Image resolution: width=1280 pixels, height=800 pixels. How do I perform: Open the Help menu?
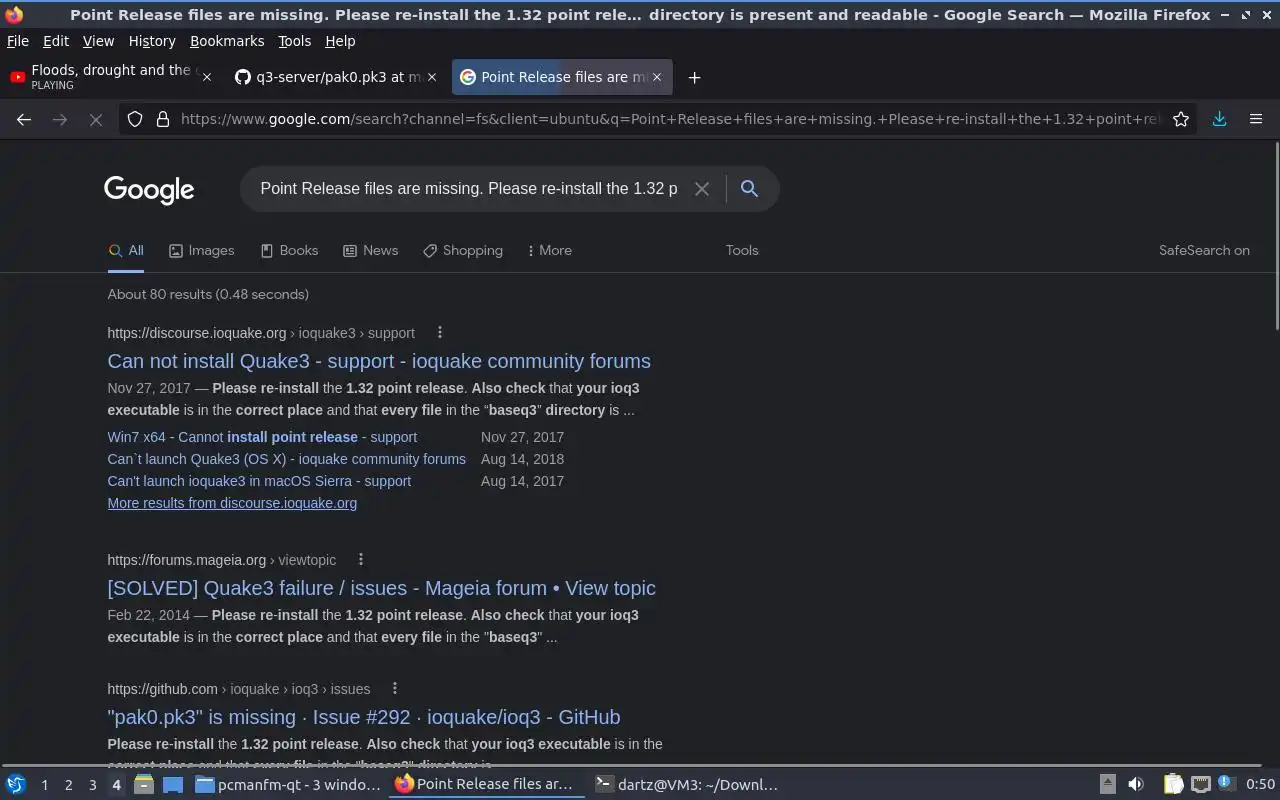pos(340,41)
